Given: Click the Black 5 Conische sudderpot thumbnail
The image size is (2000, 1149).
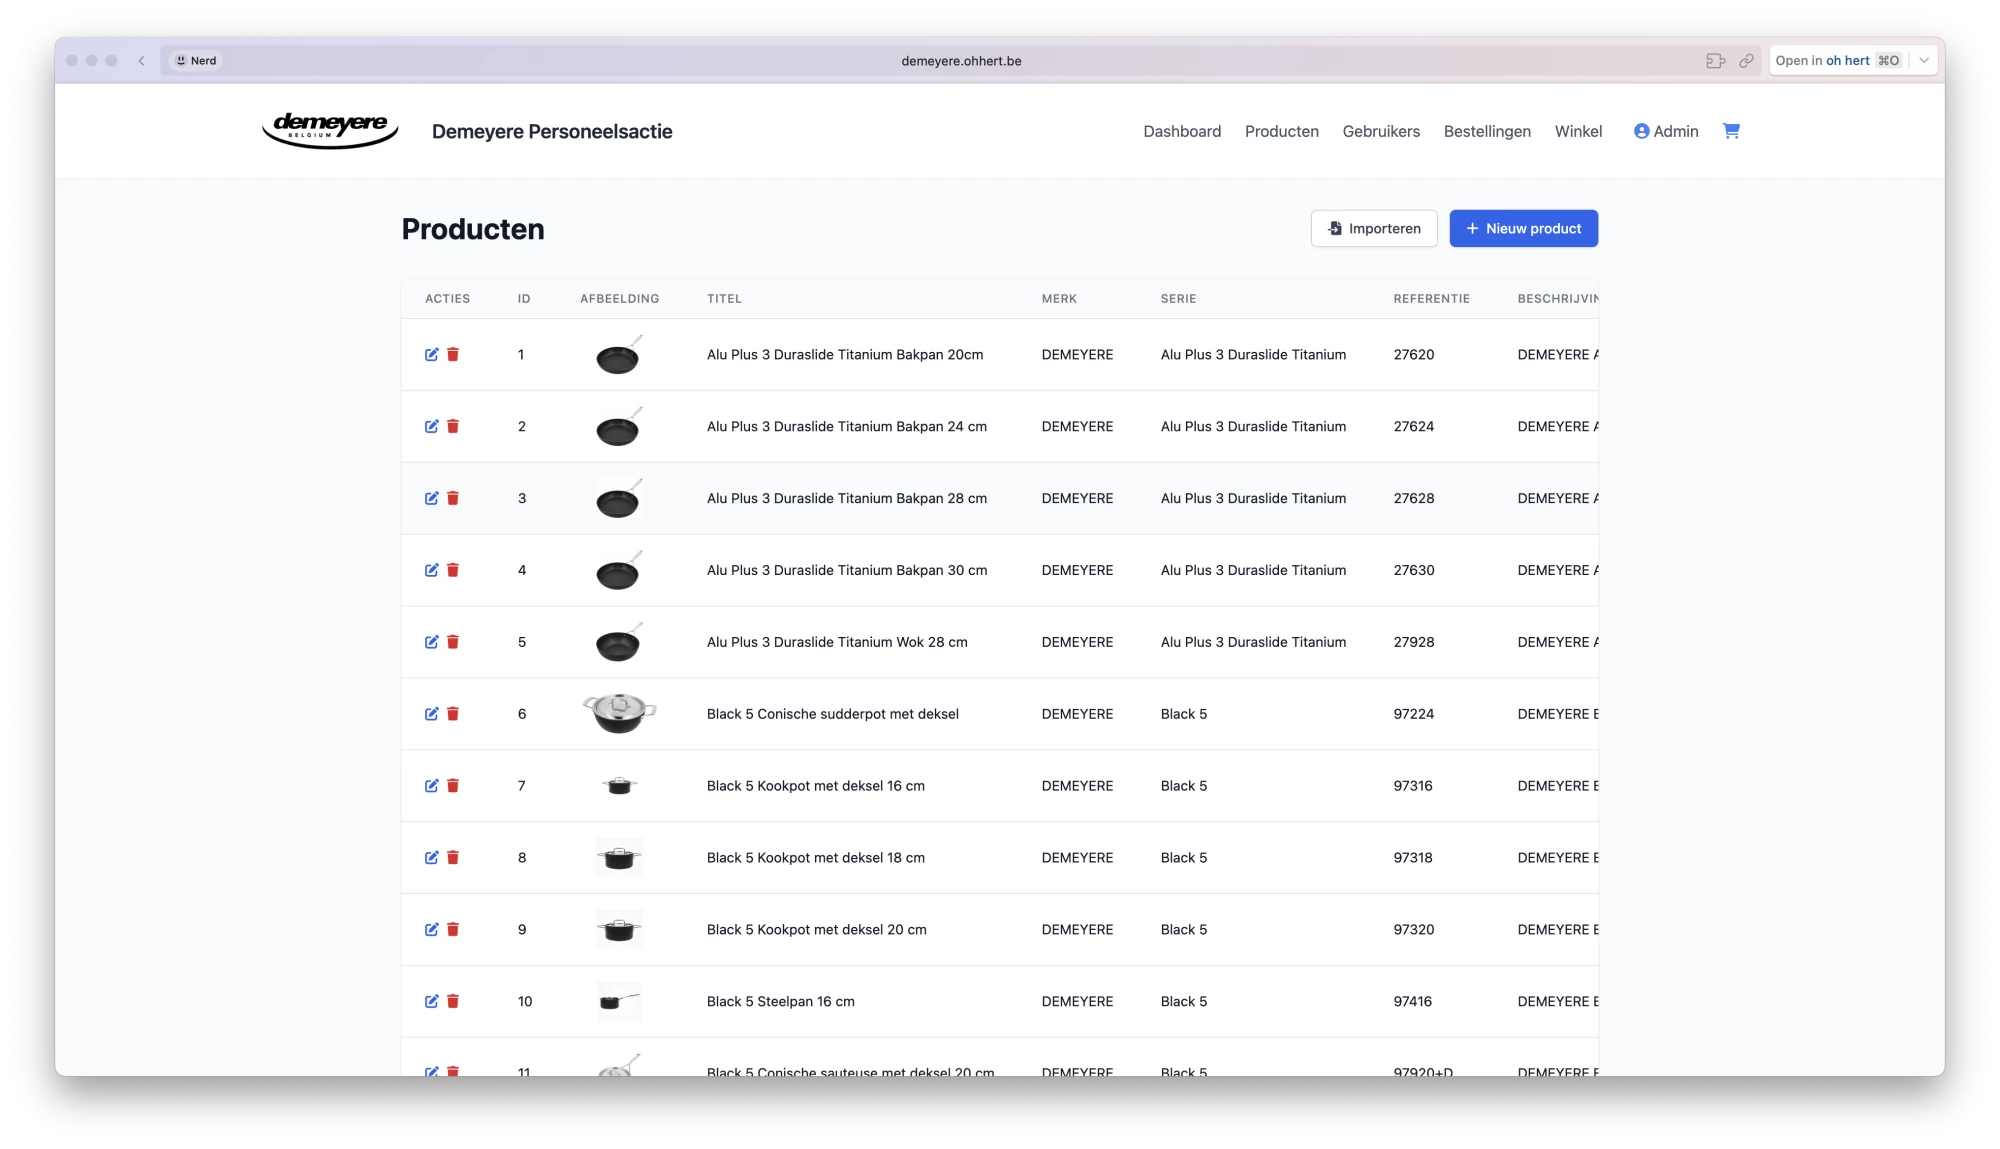Looking at the screenshot, I should [619, 713].
